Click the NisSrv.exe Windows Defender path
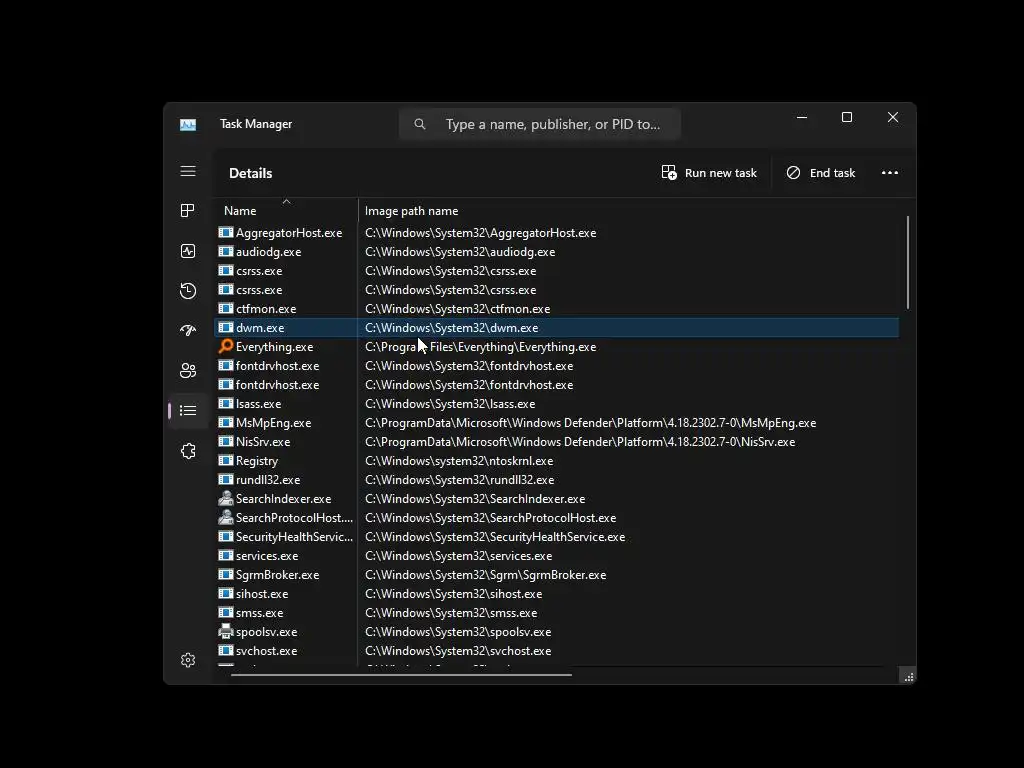Screen dimensions: 1024x768 [x=580, y=442]
